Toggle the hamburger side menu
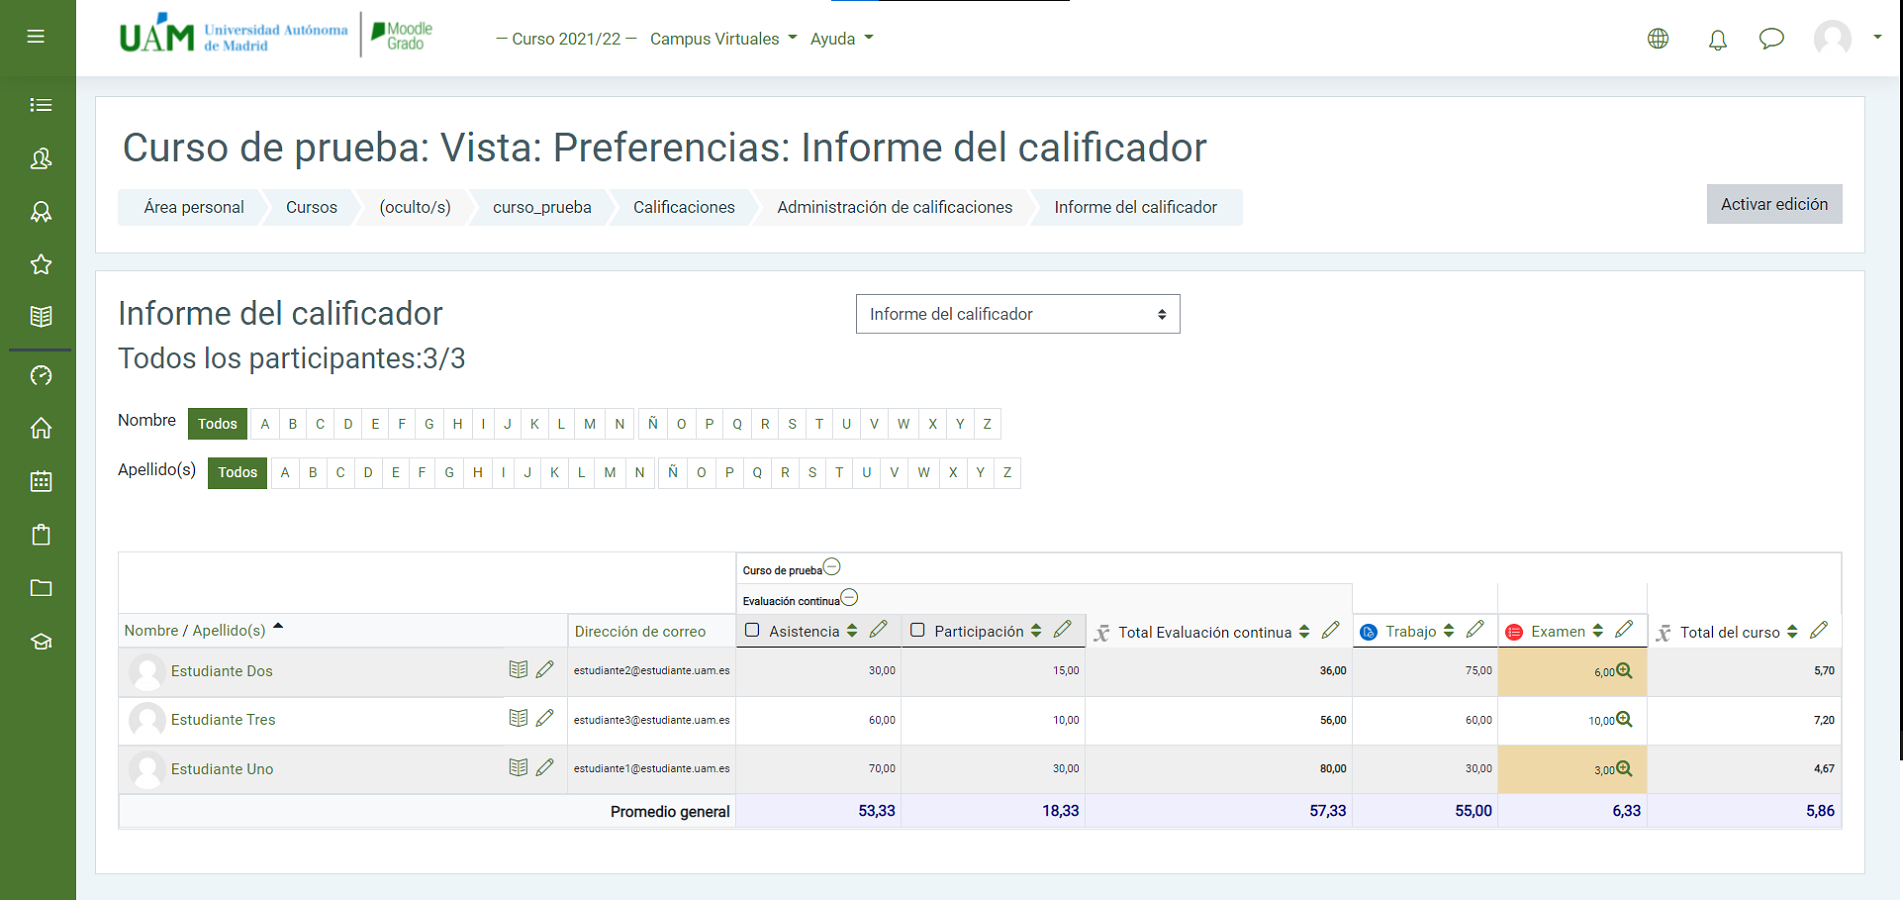The image size is (1903, 900). [36, 37]
